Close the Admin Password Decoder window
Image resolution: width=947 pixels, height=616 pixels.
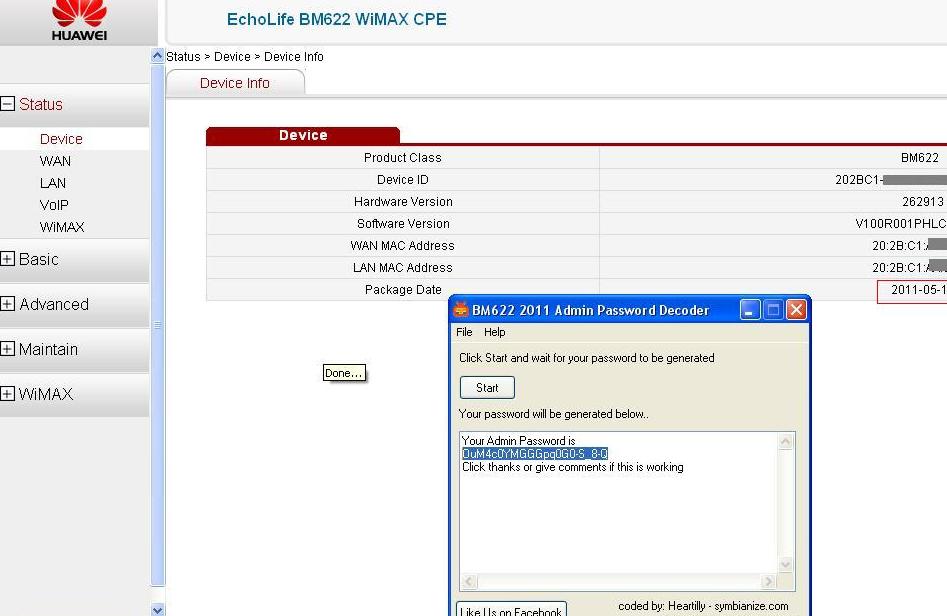(x=797, y=310)
